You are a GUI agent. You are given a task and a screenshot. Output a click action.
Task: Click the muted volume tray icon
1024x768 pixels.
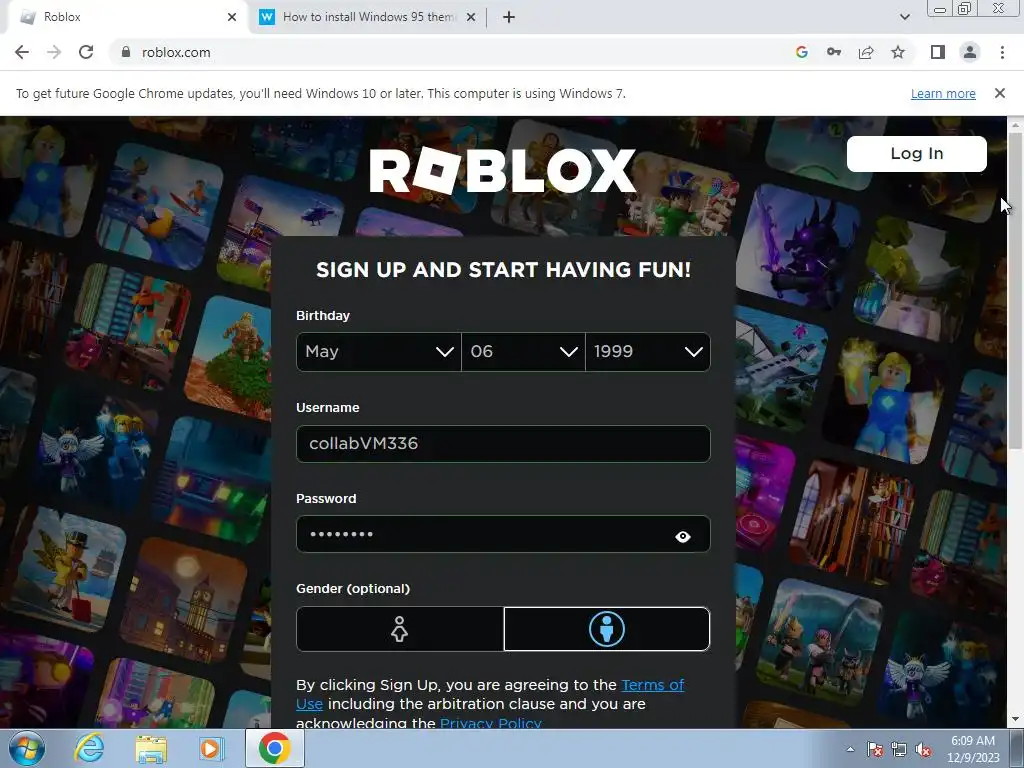pos(923,750)
